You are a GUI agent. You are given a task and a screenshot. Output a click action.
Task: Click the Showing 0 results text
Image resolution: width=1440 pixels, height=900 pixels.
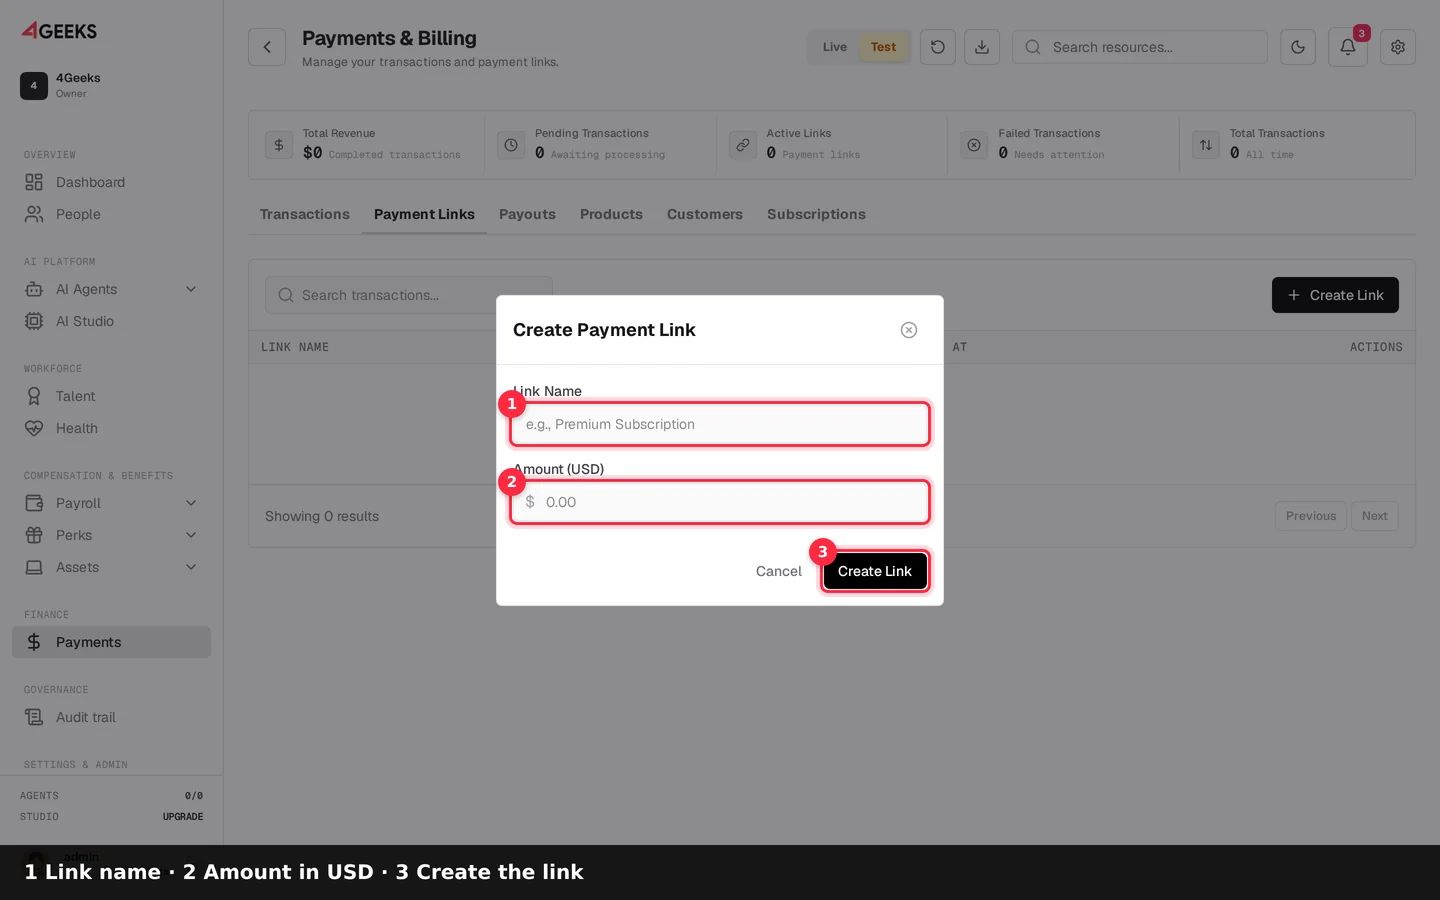click(x=322, y=516)
